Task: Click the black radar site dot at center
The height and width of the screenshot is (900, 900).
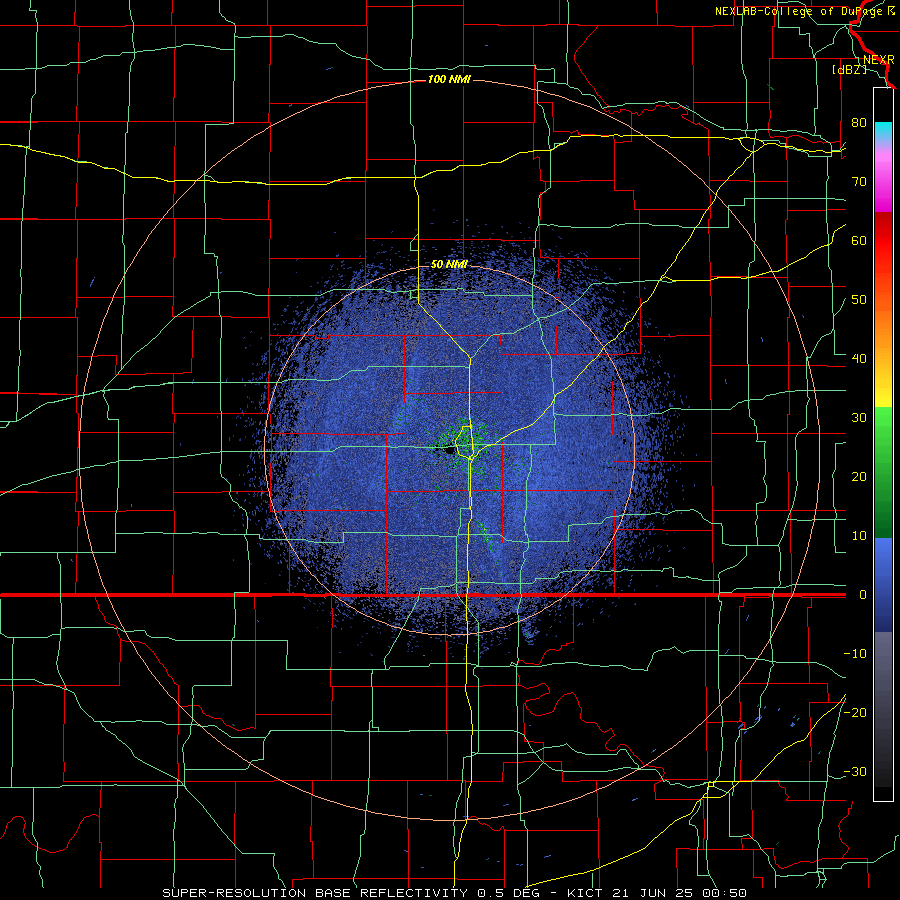Action: [x=449, y=451]
